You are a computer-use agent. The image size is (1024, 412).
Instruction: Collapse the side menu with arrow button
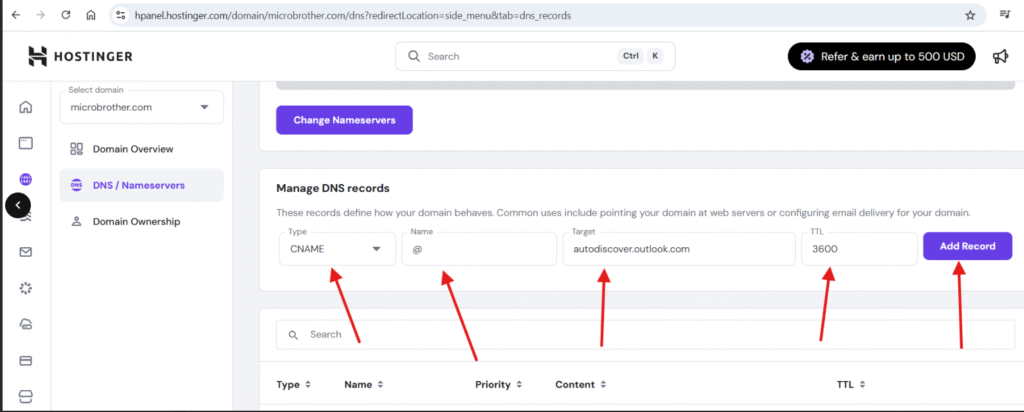[x=18, y=205]
